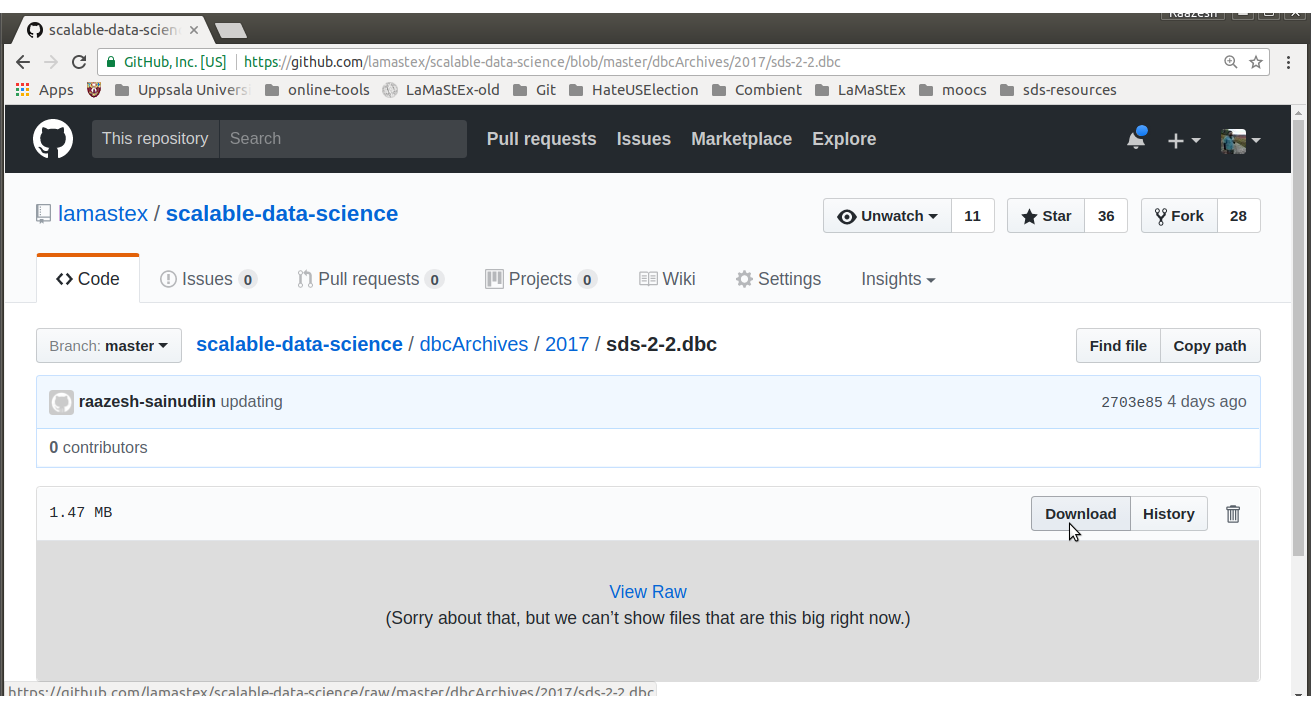Go to scalable-data-science root in breadcrumb
Image resolution: width=1311 pixels, height=709 pixels.
(299, 344)
